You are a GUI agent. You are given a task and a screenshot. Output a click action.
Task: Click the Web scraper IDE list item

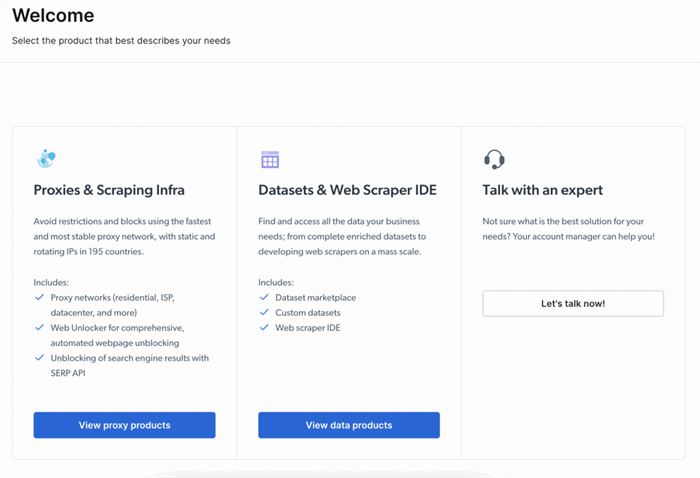[x=308, y=328]
